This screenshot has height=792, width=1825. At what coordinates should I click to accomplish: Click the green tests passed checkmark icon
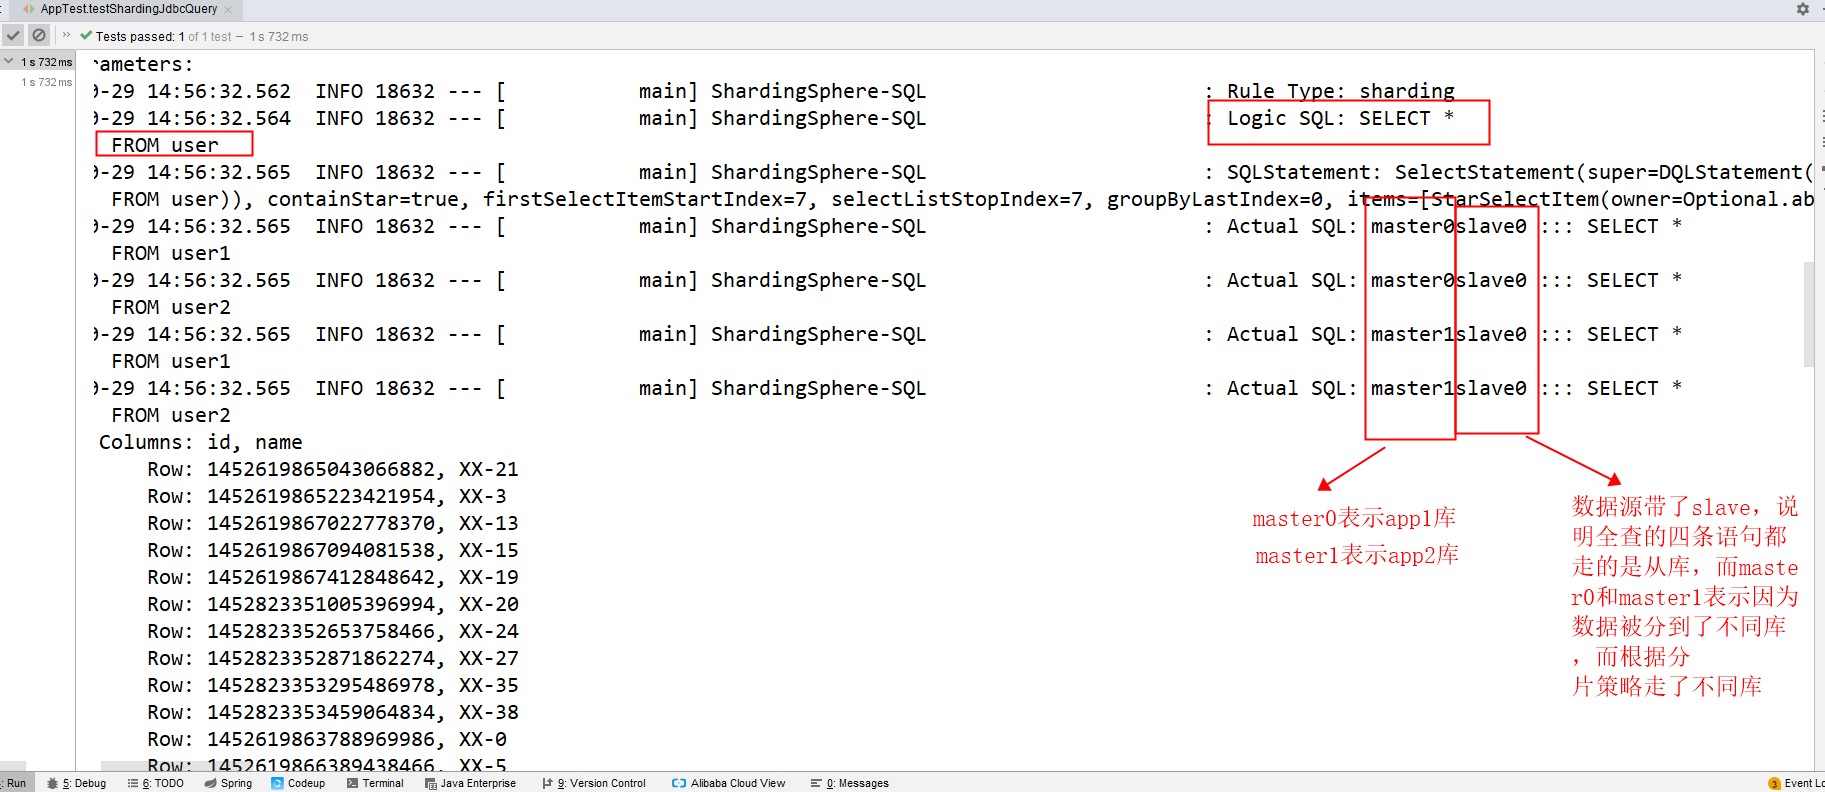[86, 36]
